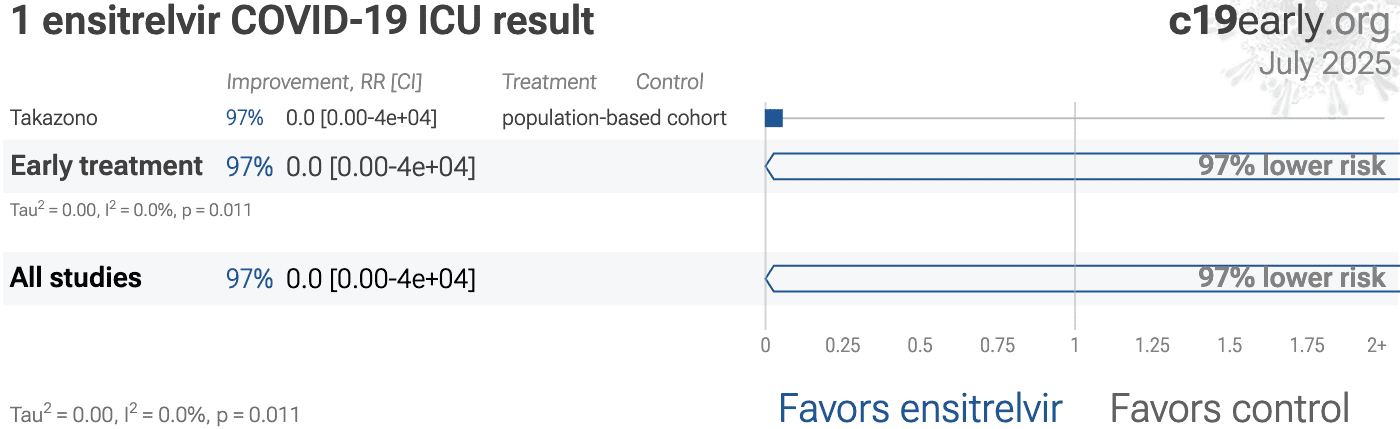Screen dimensions: 1400x429
Task: Click the All studies row label
Action: pyautogui.click(x=76, y=278)
